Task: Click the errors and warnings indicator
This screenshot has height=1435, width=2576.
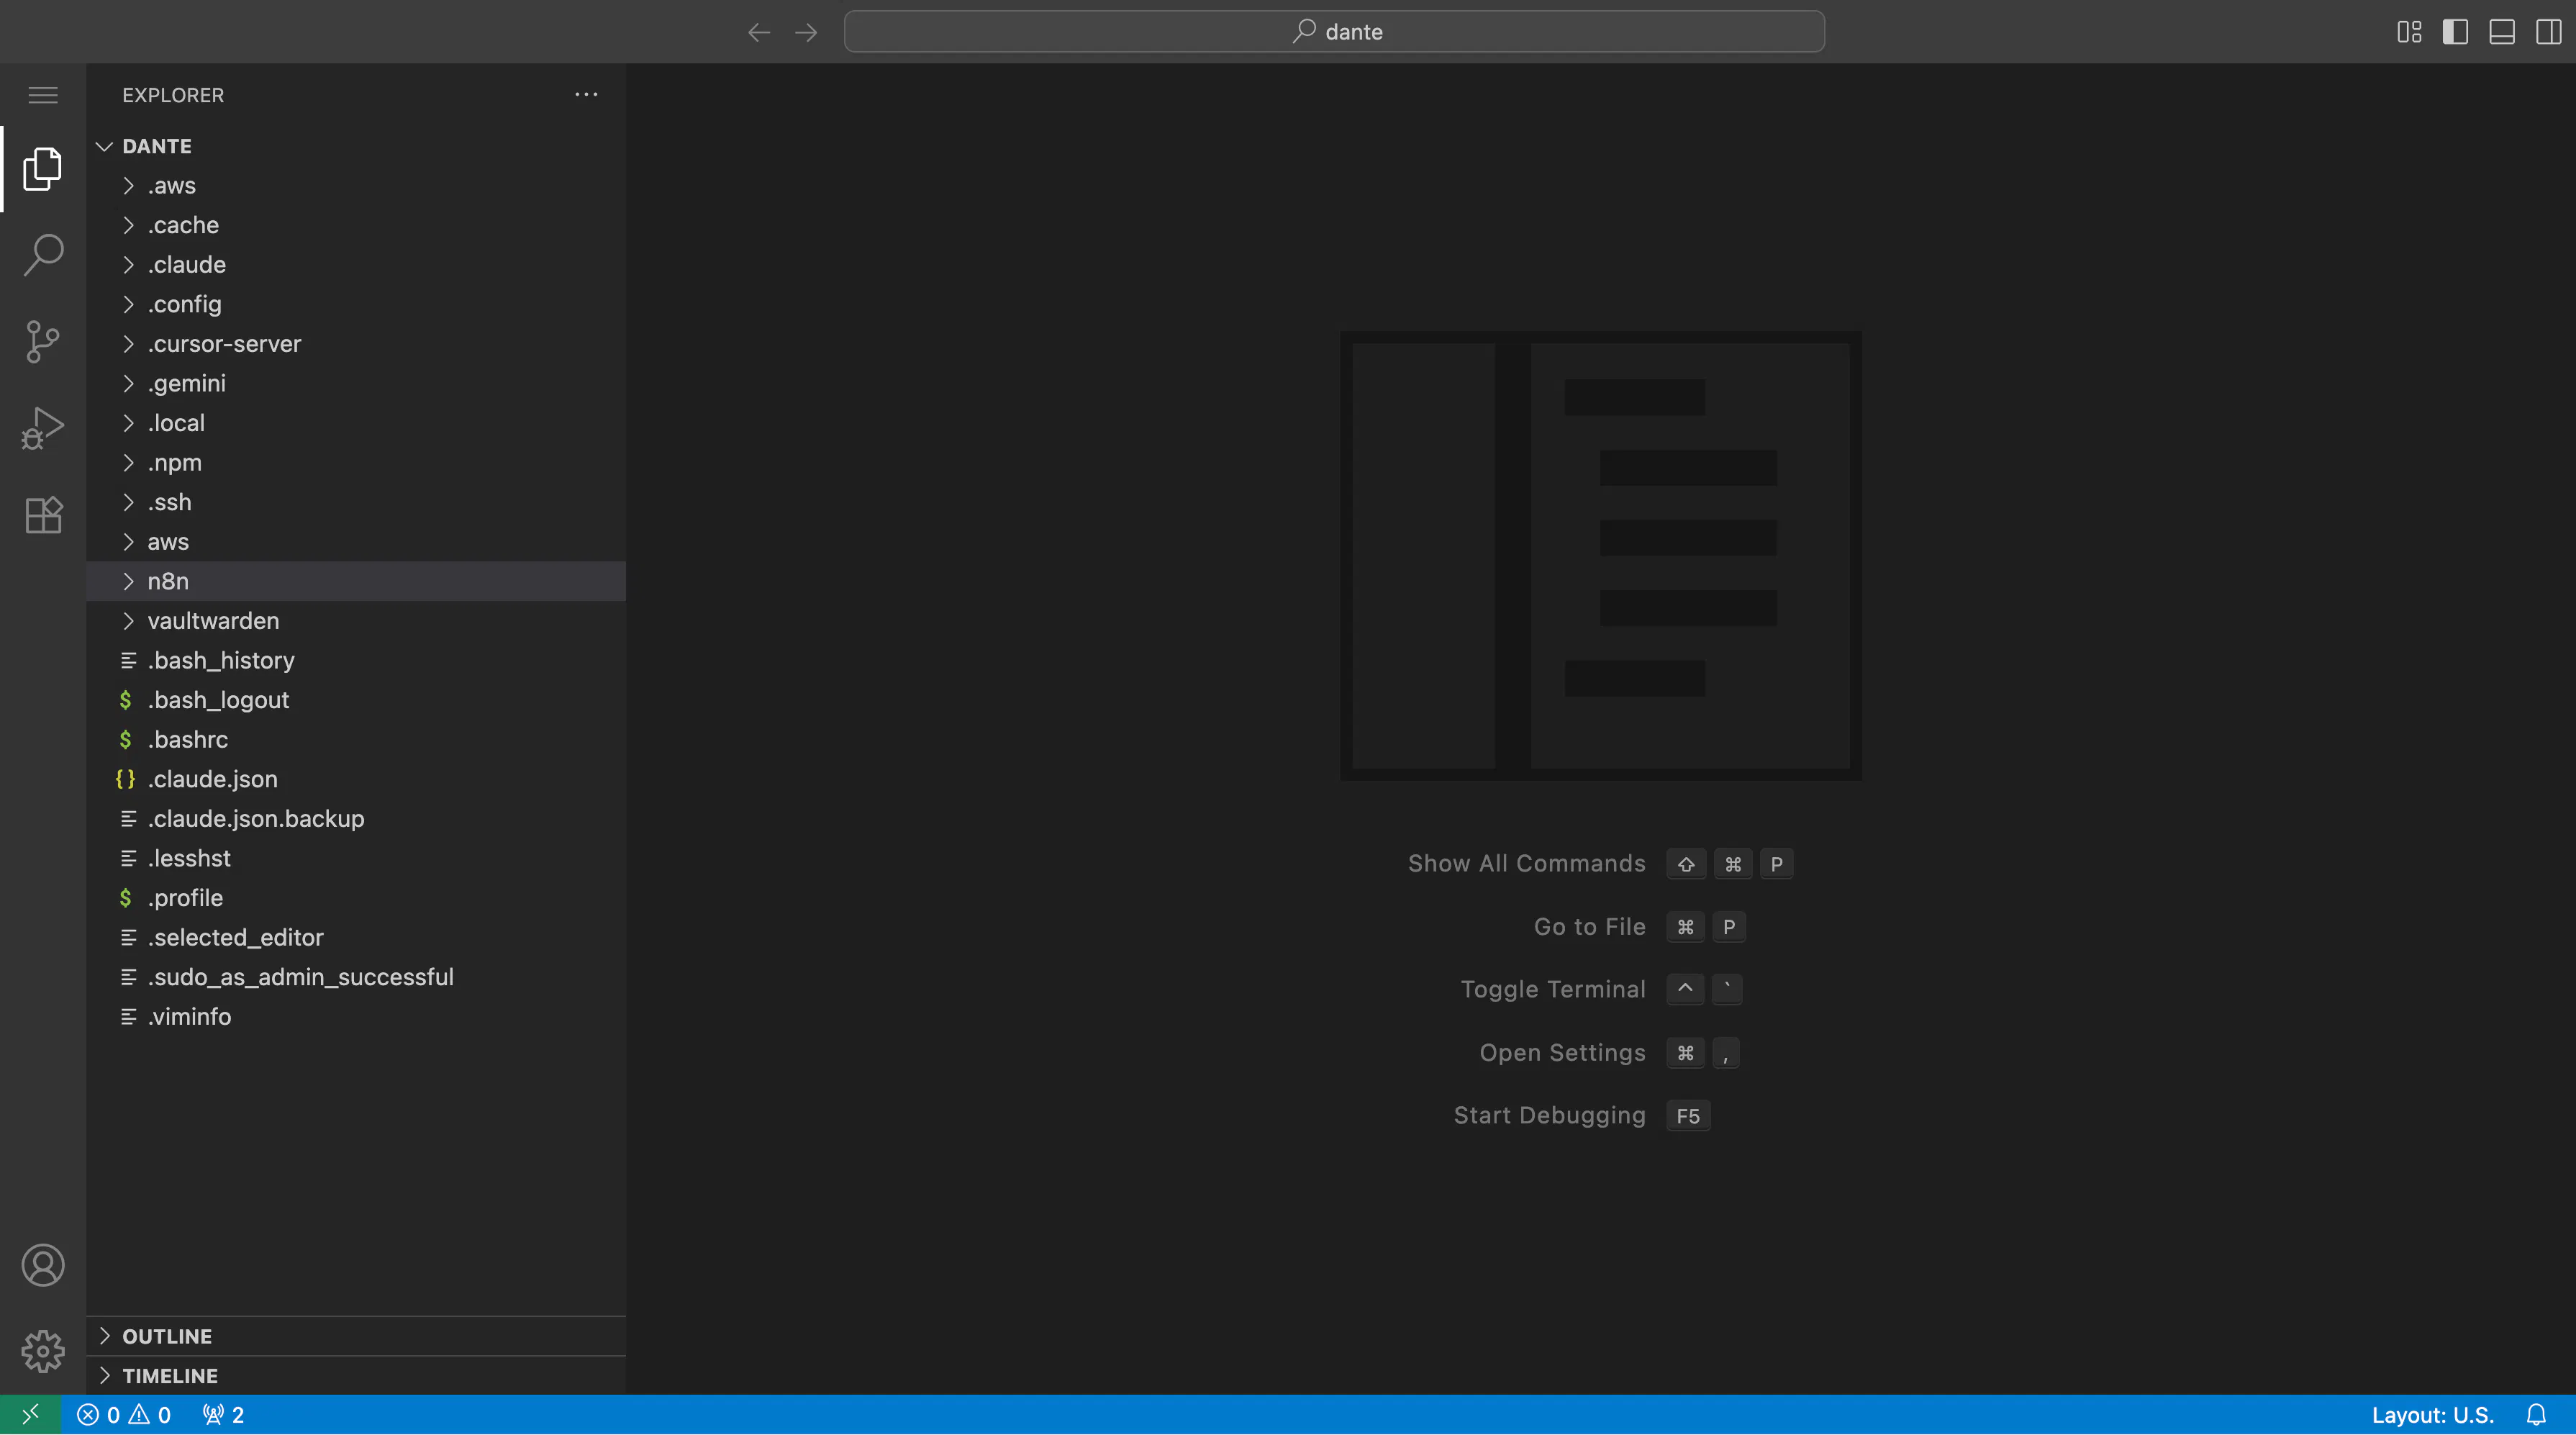Action: (124, 1414)
